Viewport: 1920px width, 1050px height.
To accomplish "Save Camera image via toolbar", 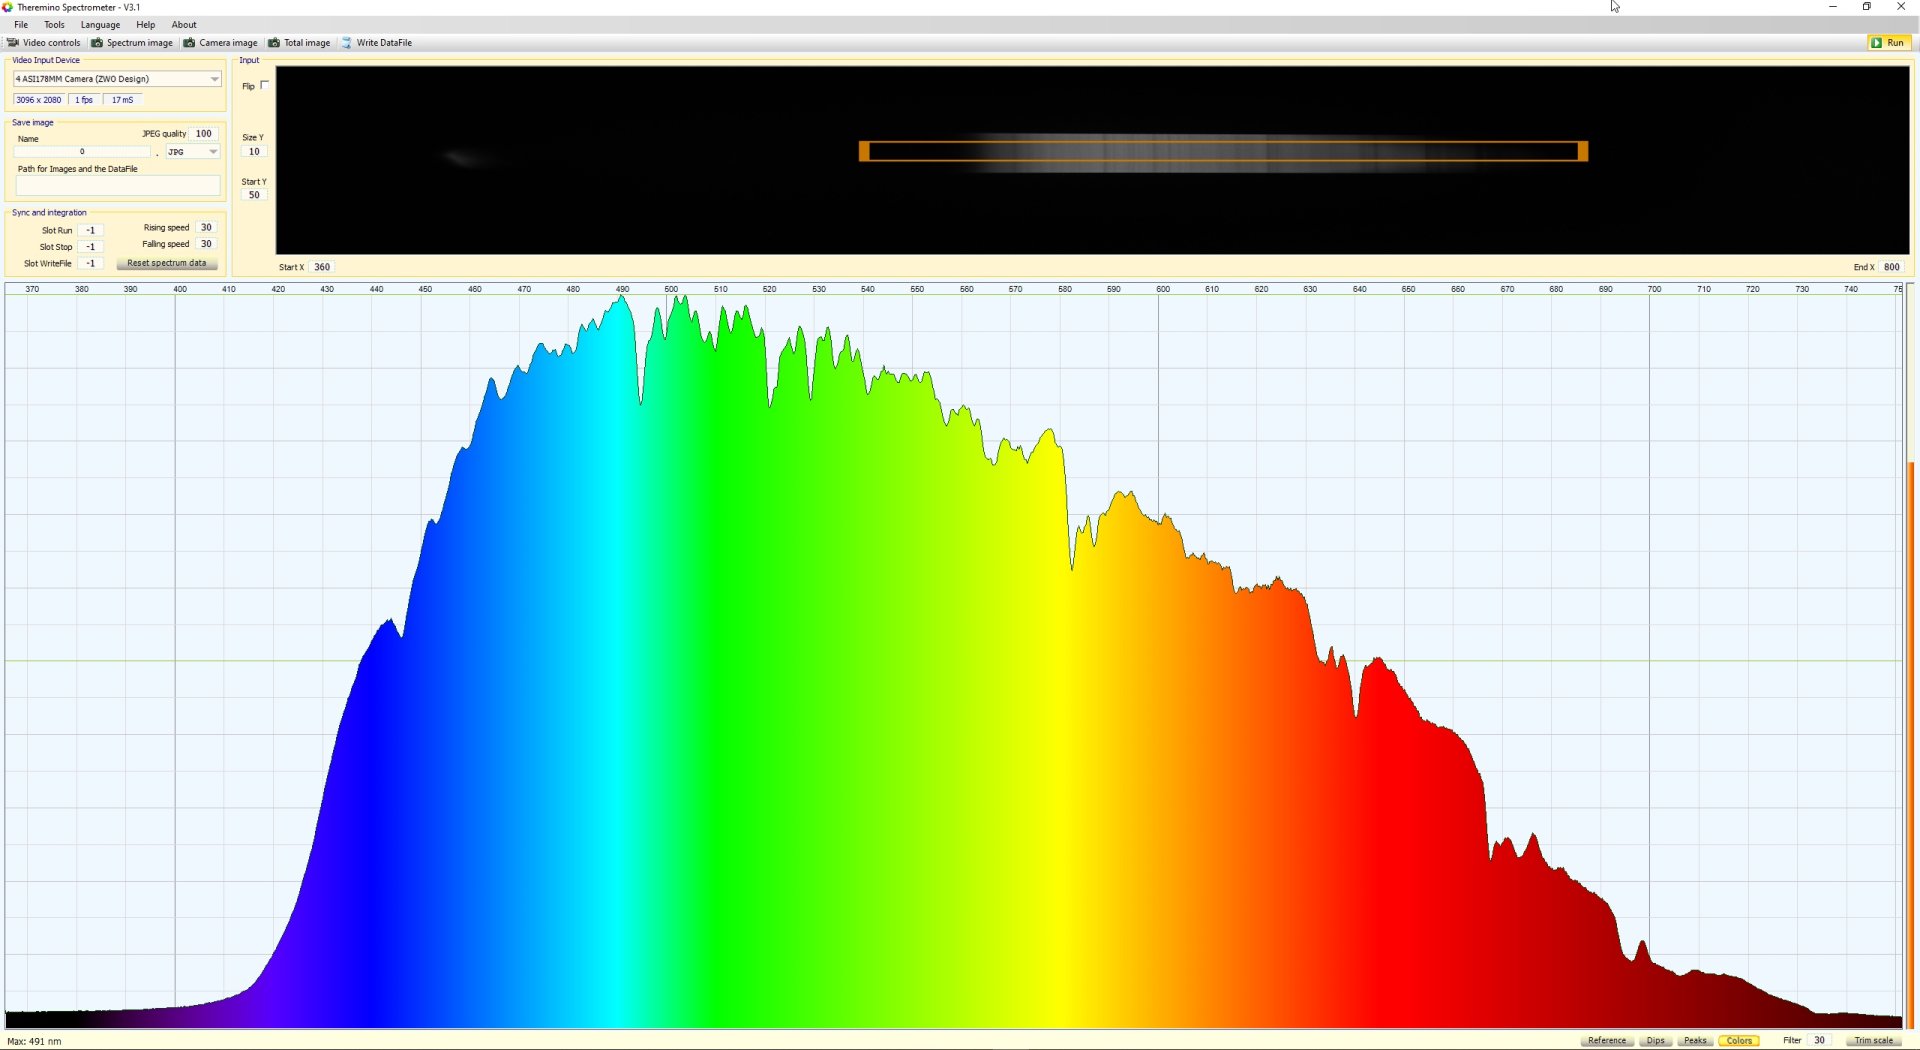I will click(x=220, y=43).
